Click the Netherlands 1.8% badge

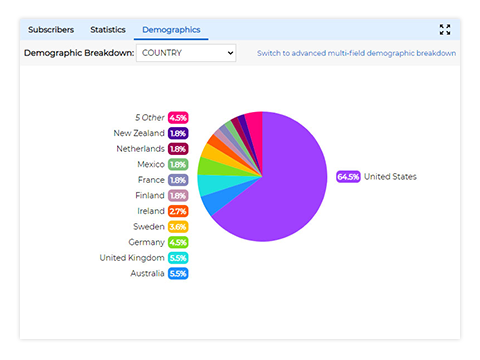[178, 149]
